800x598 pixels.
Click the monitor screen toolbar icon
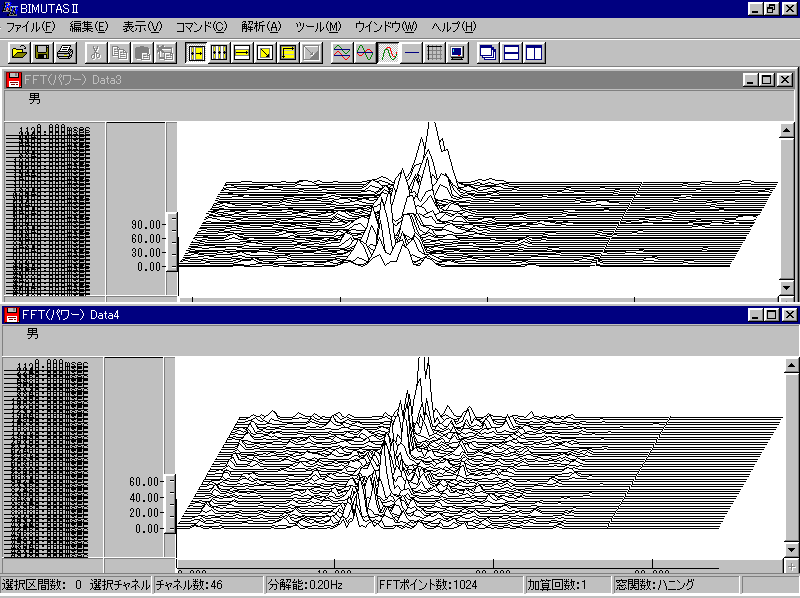[x=457, y=52]
